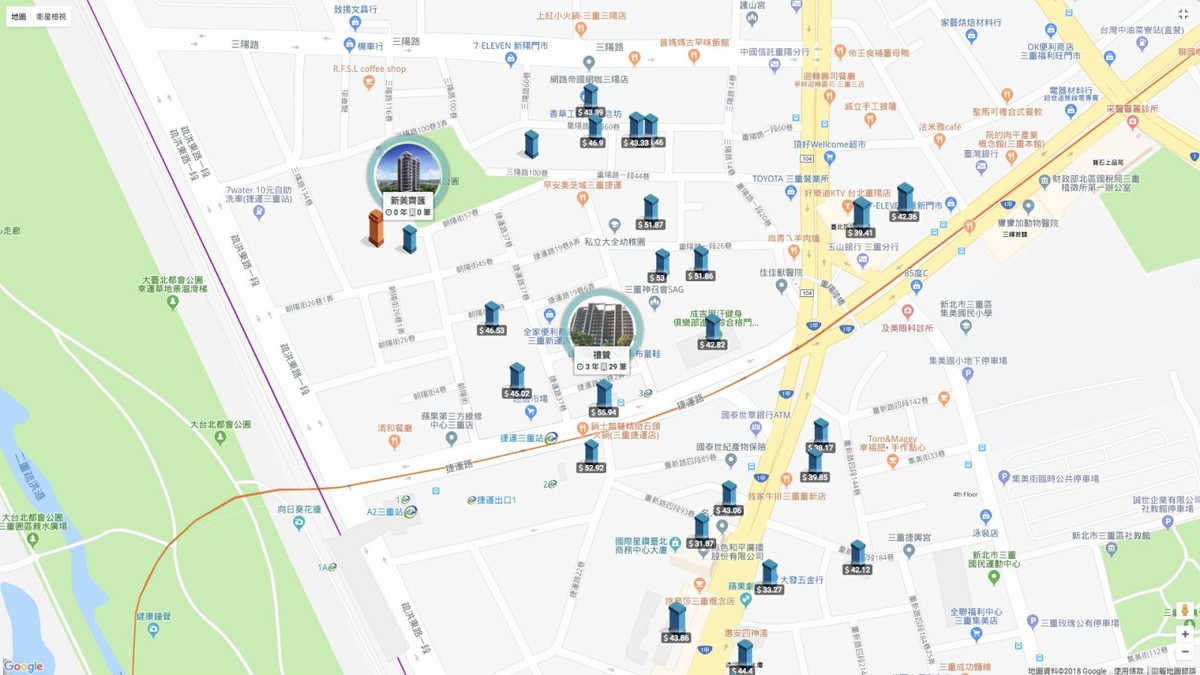Select the 三重捷興宮 location pin
This screenshot has height=675, width=1200.
coord(909,551)
